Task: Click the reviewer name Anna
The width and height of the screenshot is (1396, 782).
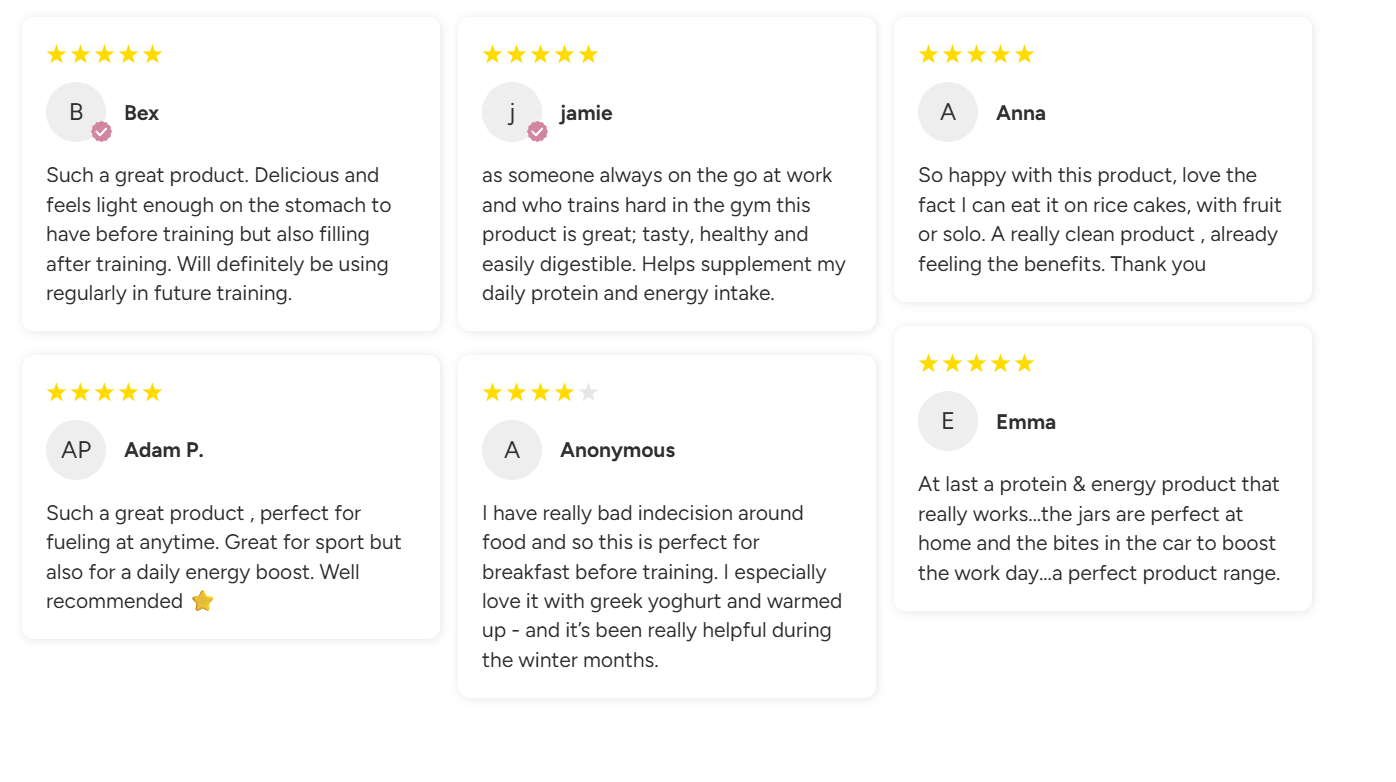Action: [x=1021, y=113]
